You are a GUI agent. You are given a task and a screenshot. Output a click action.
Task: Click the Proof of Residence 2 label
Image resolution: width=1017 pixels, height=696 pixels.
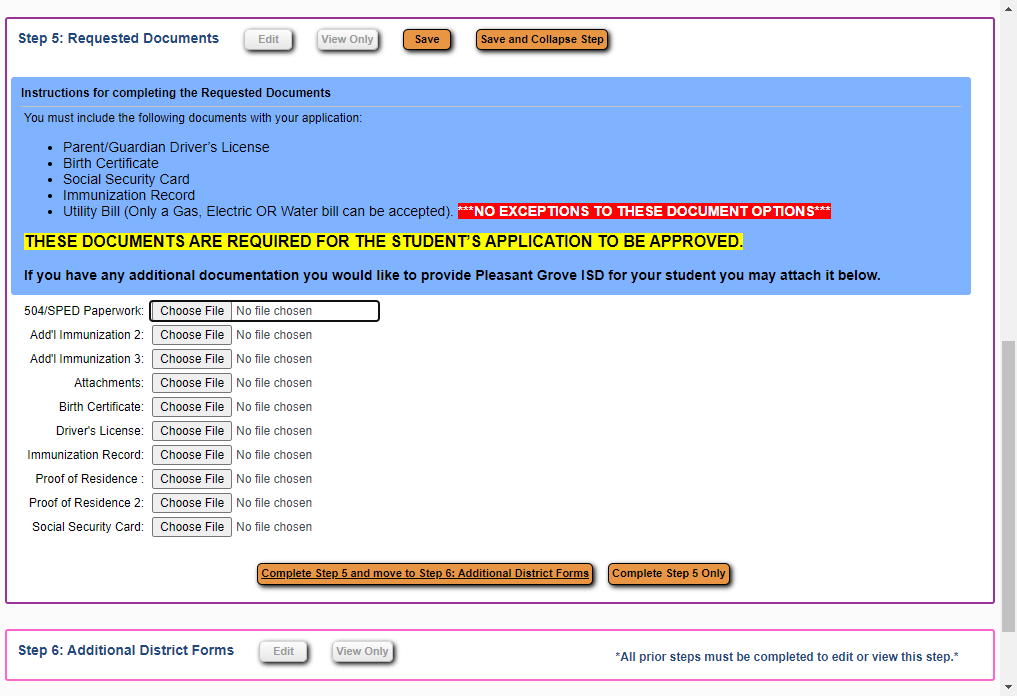(86, 503)
